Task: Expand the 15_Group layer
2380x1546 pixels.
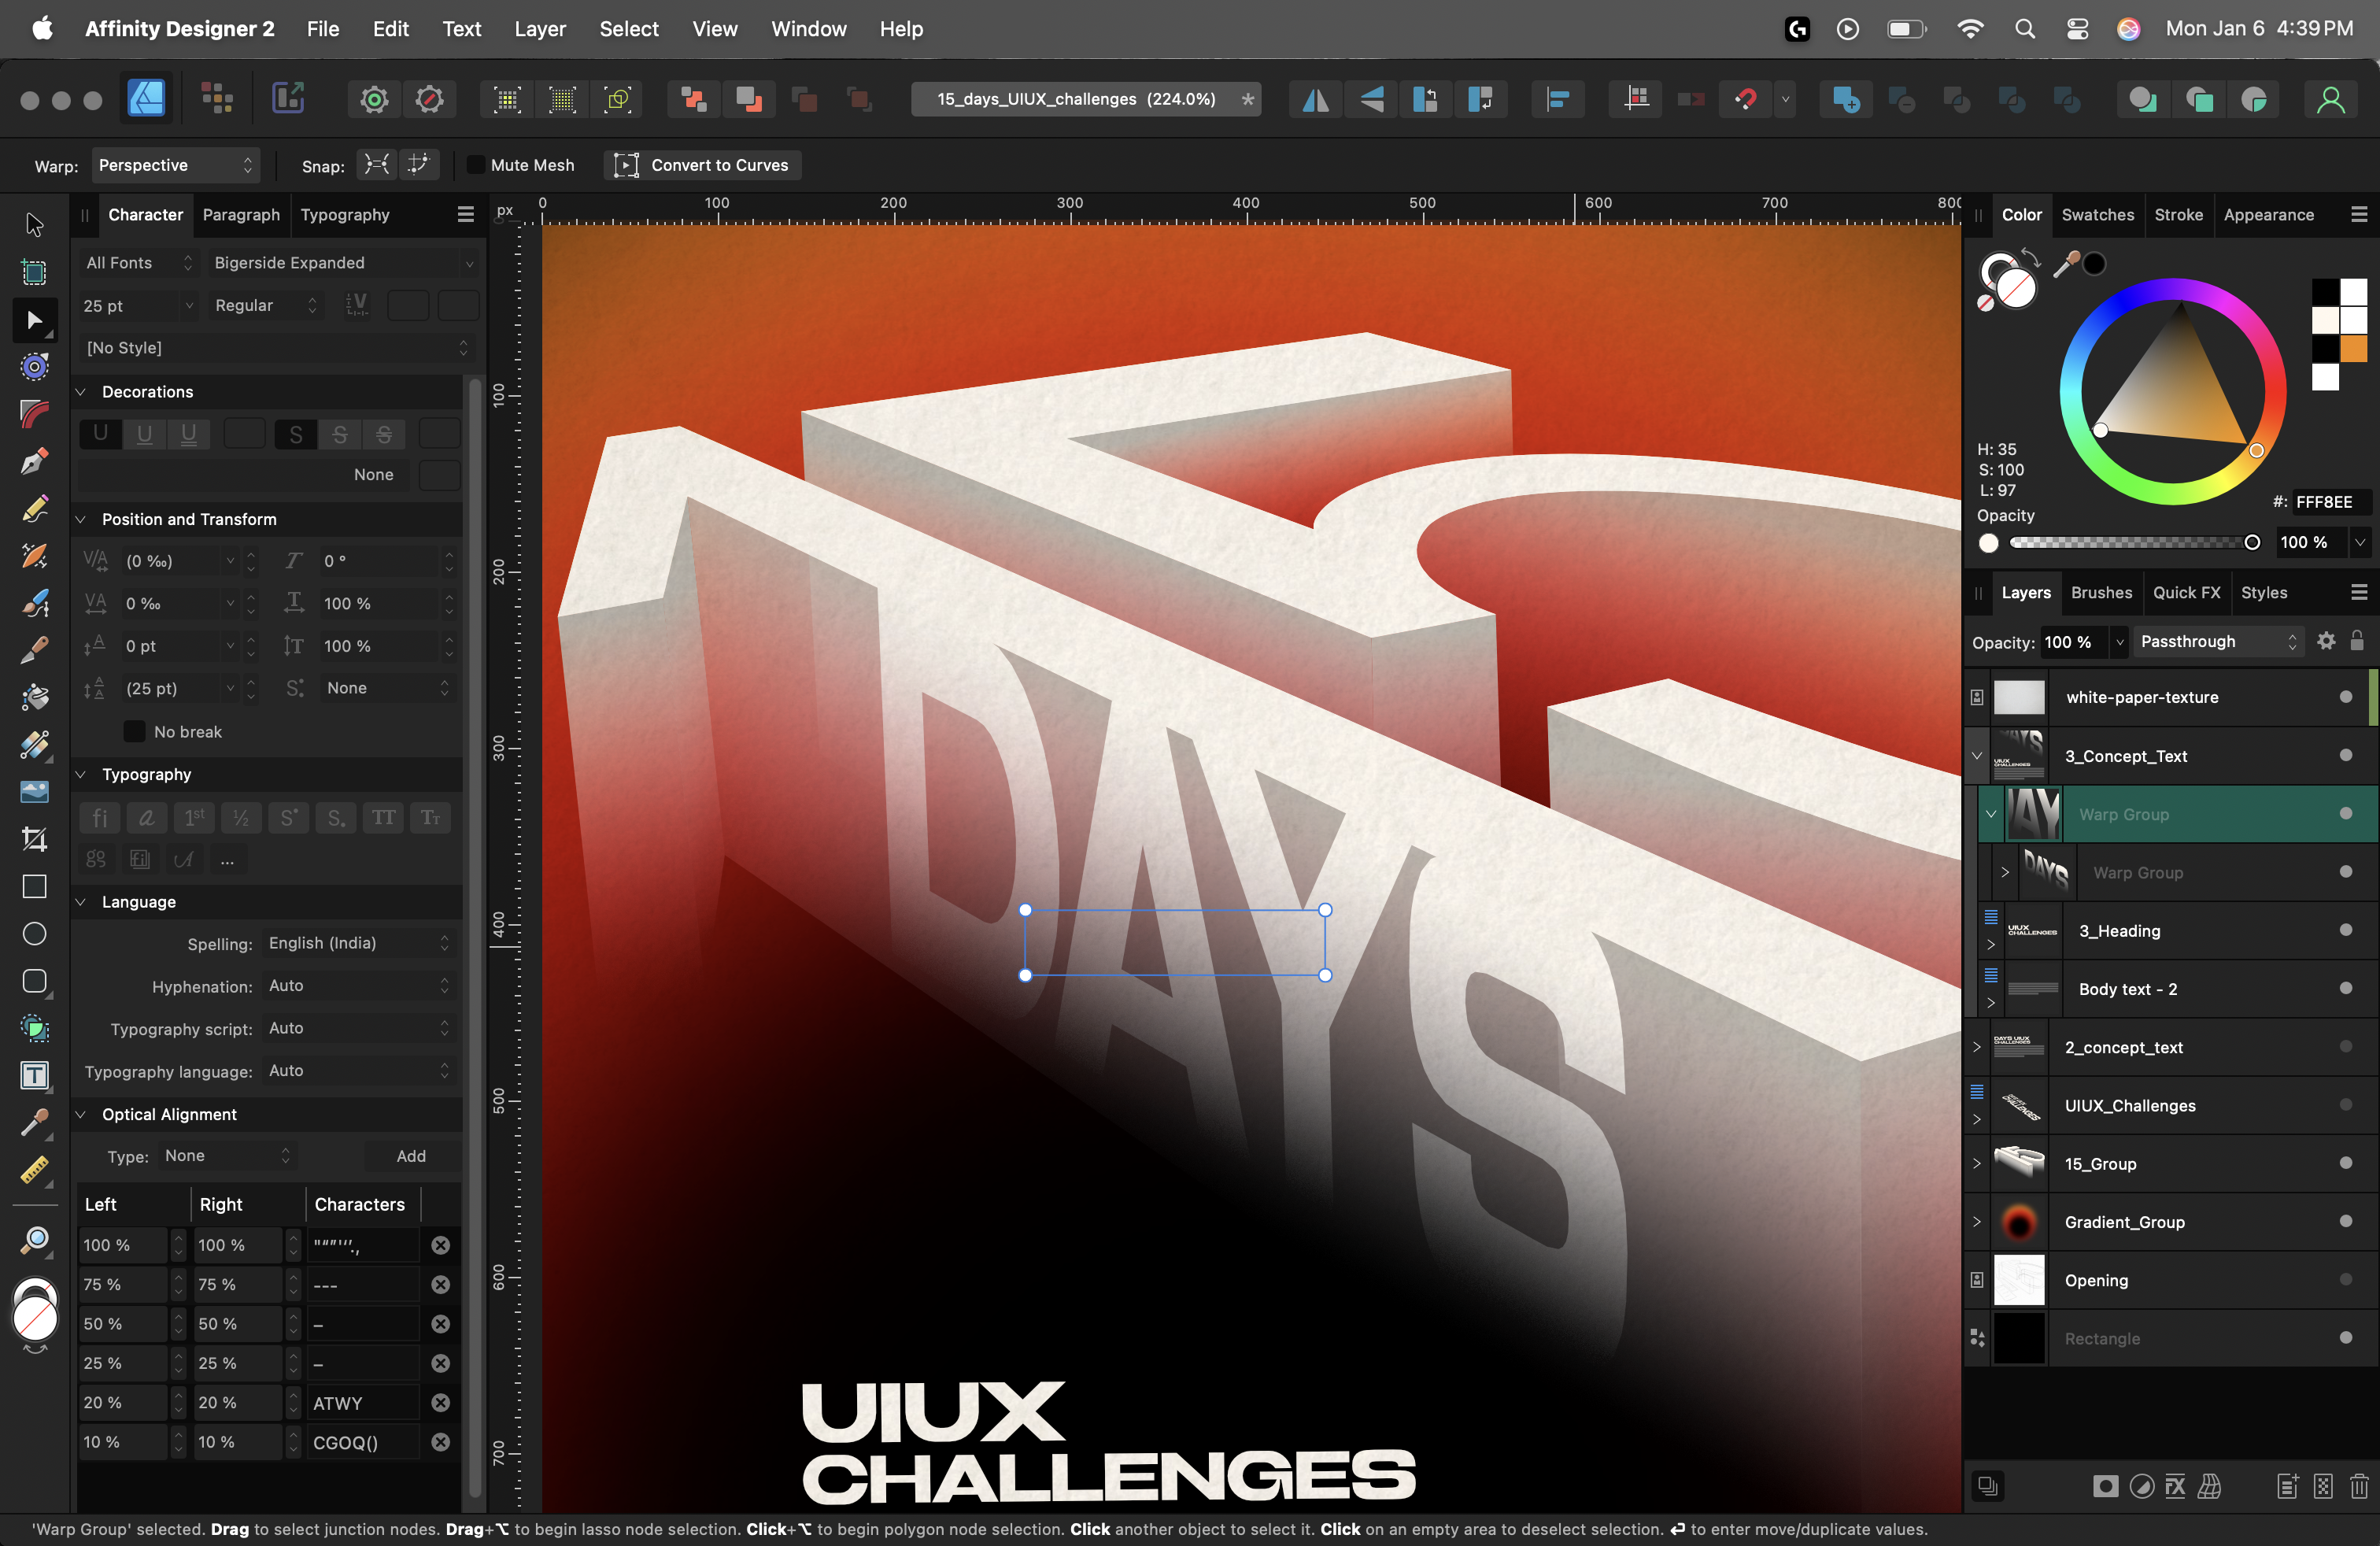Action: click(1976, 1163)
